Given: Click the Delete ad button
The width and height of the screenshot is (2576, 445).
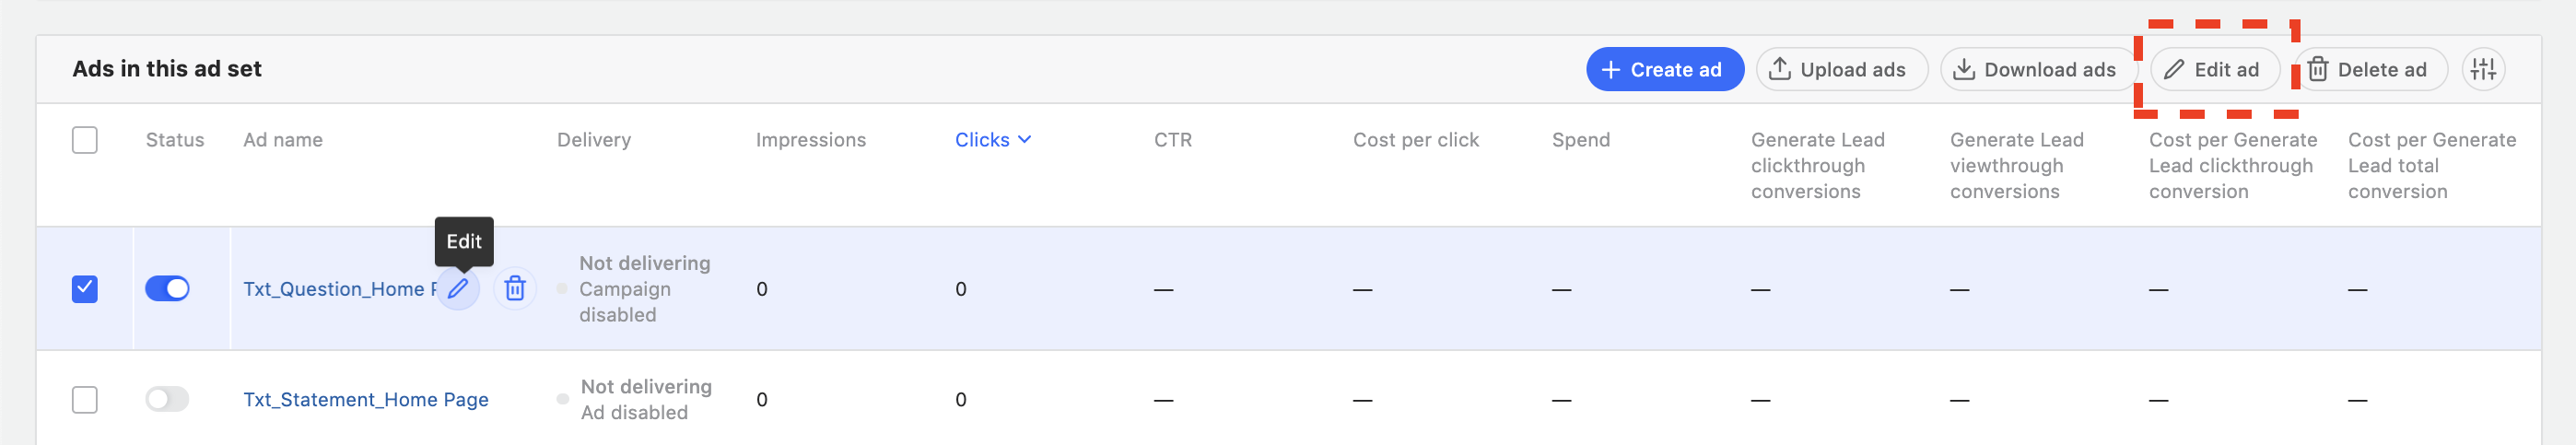Looking at the screenshot, I should coord(2368,69).
